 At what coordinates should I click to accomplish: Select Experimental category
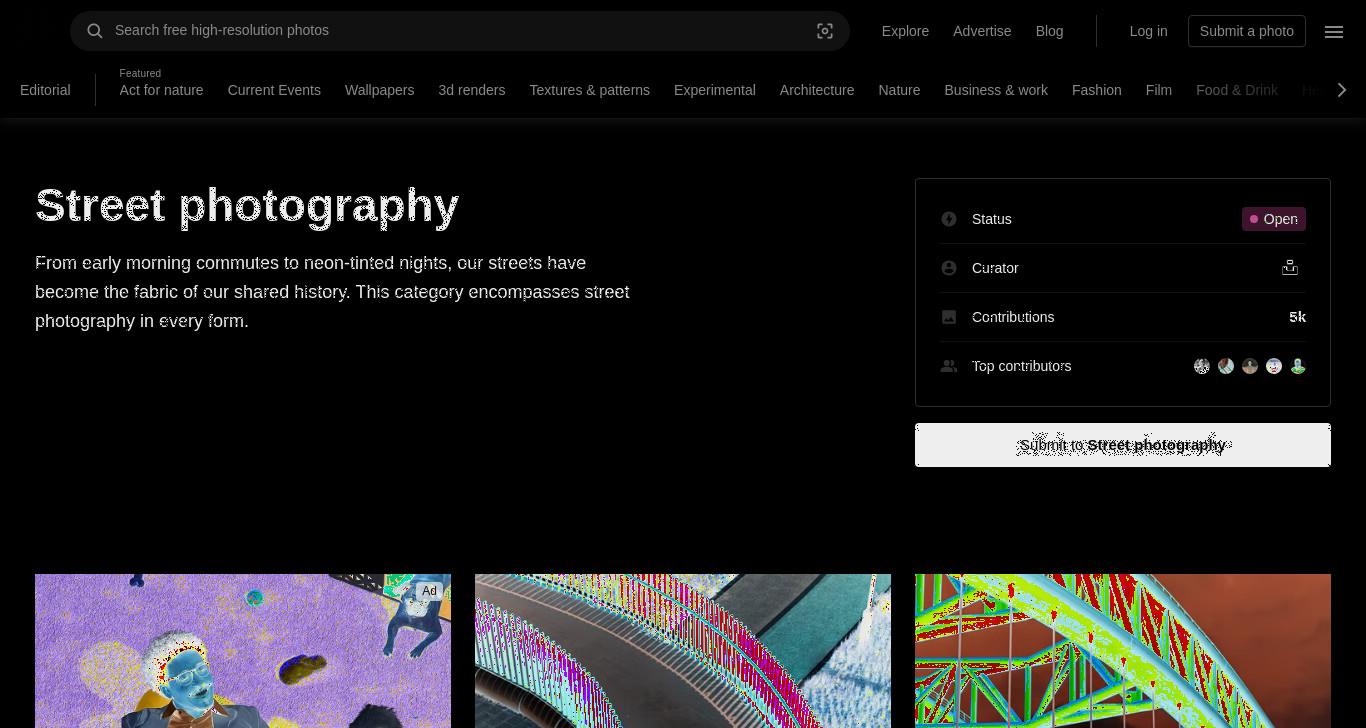click(x=714, y=90)
